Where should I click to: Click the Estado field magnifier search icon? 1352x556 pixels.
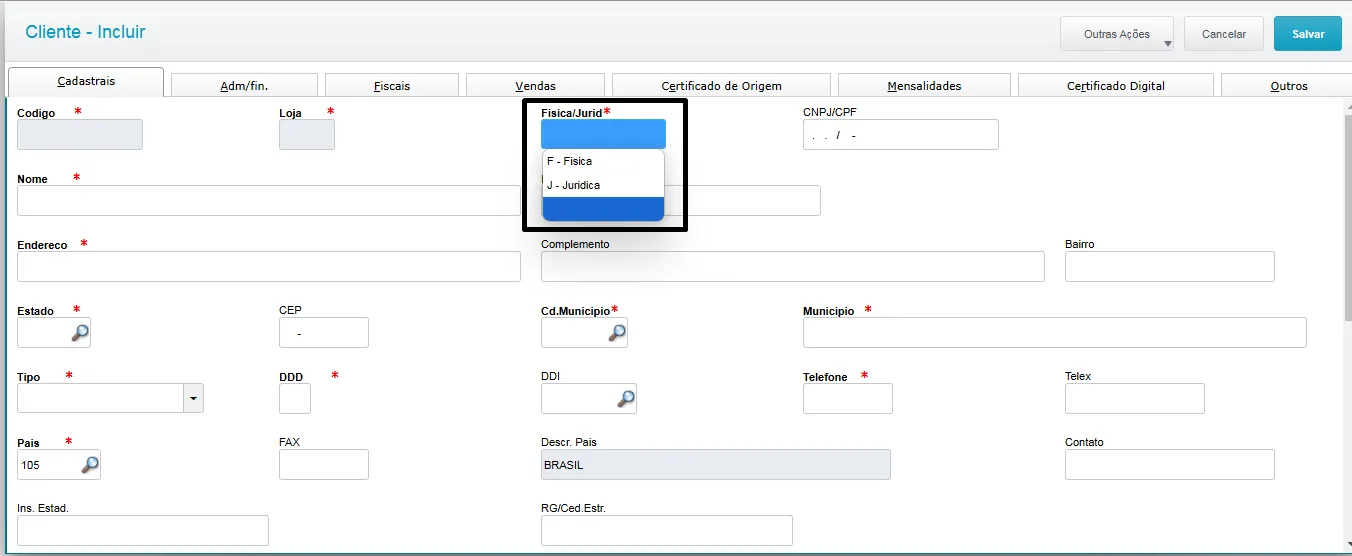click(79, 332)
